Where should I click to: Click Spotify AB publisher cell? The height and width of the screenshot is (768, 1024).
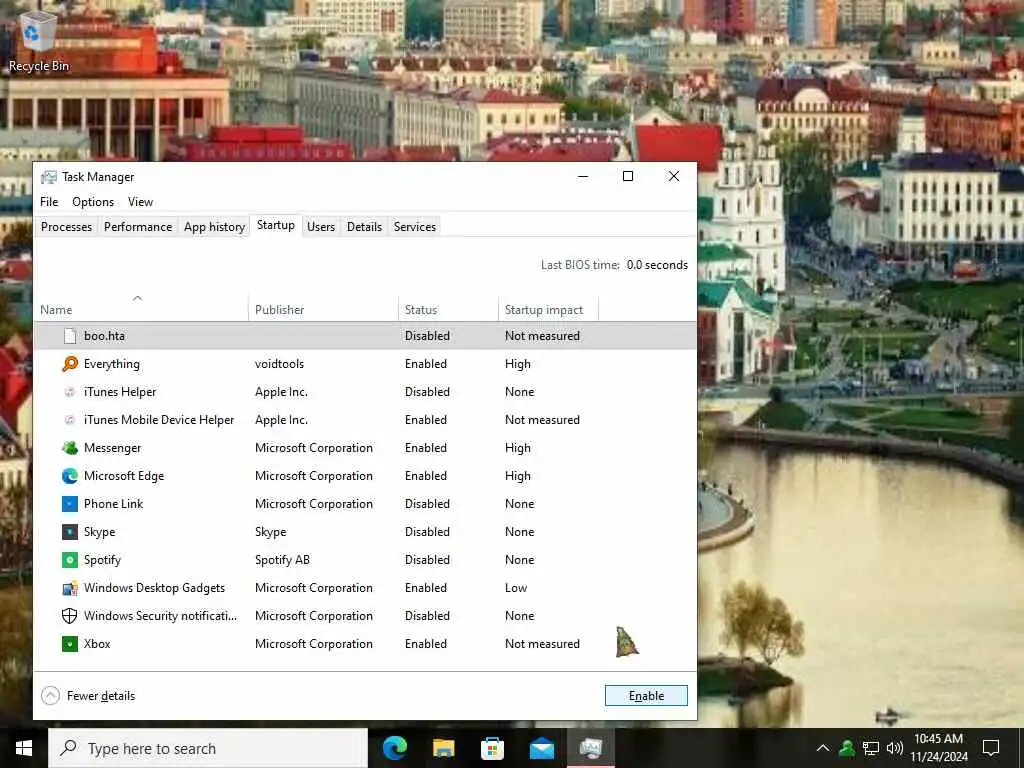[x=282, y=560]
